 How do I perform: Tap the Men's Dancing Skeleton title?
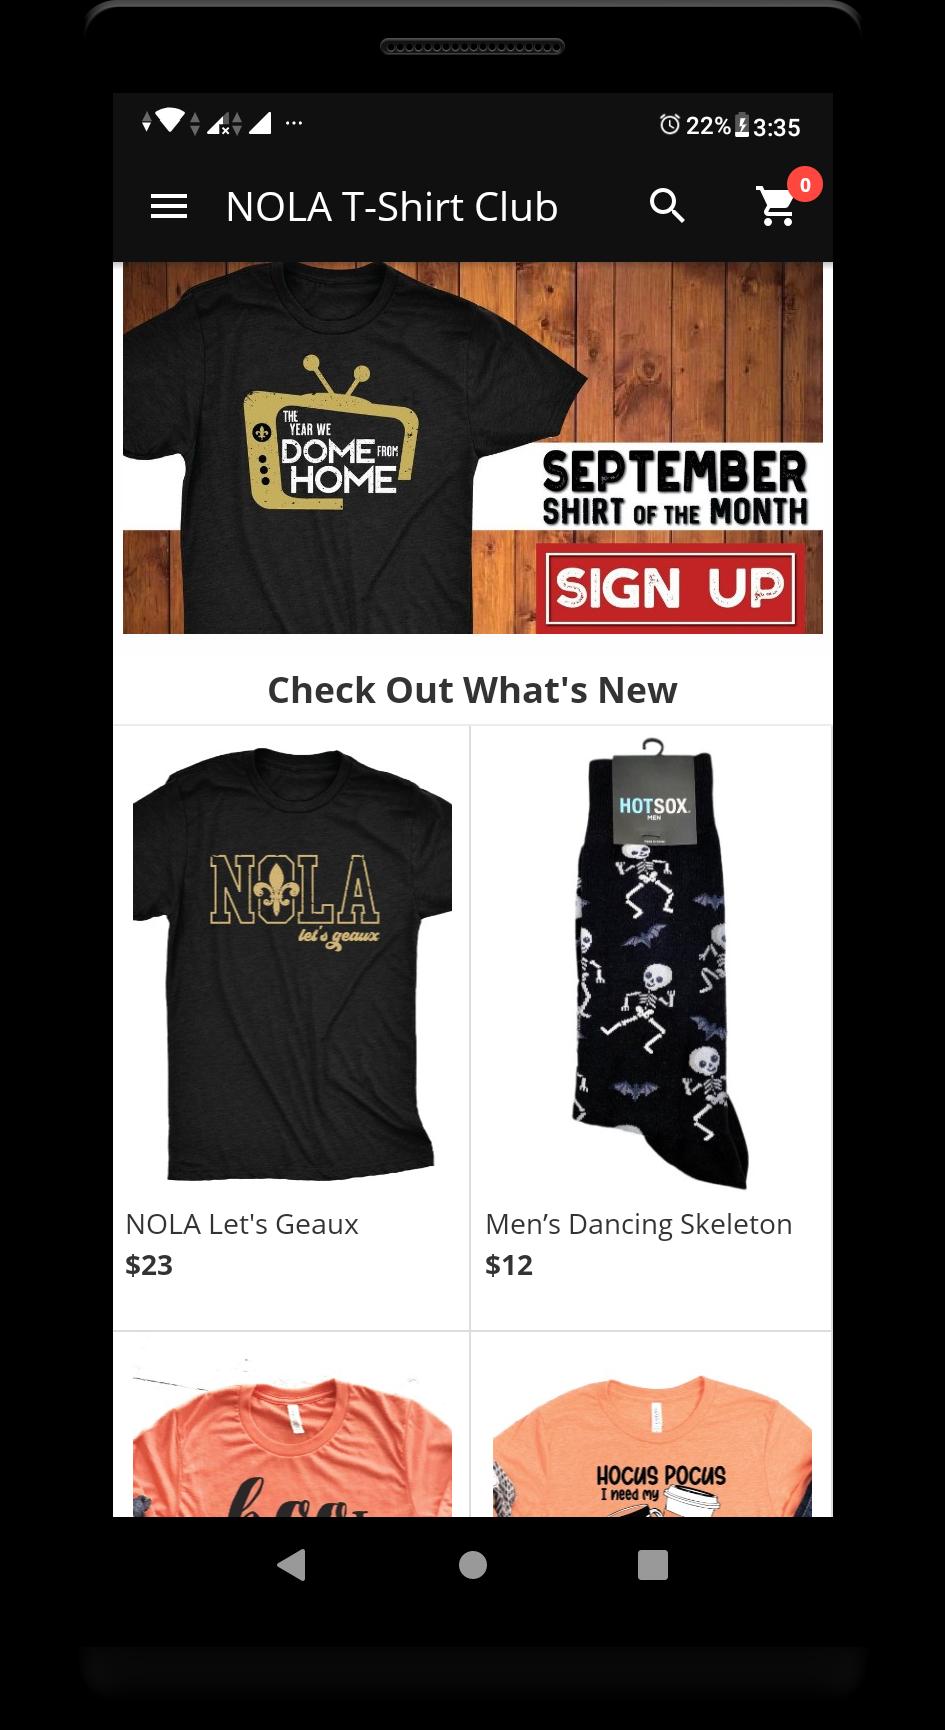click(x=638, y=1224)
